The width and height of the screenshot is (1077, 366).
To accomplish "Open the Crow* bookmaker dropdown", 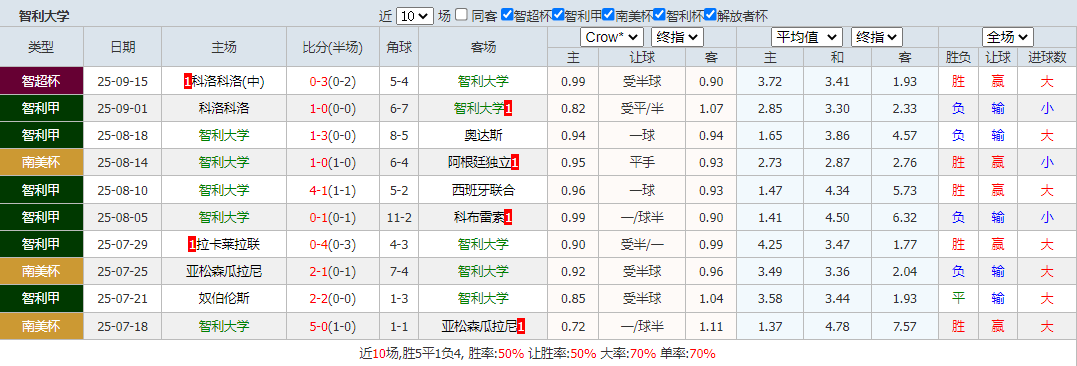I will pos(611,37).
